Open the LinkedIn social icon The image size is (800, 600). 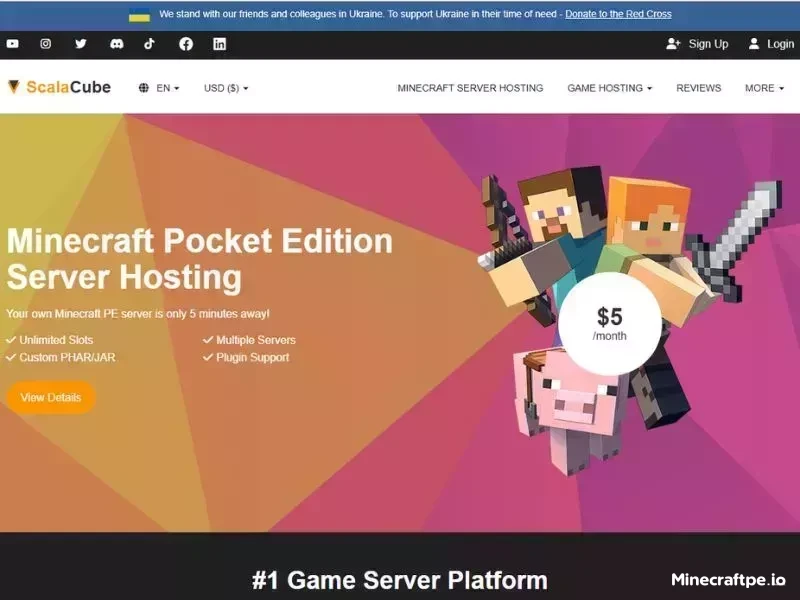pos(219,44)
